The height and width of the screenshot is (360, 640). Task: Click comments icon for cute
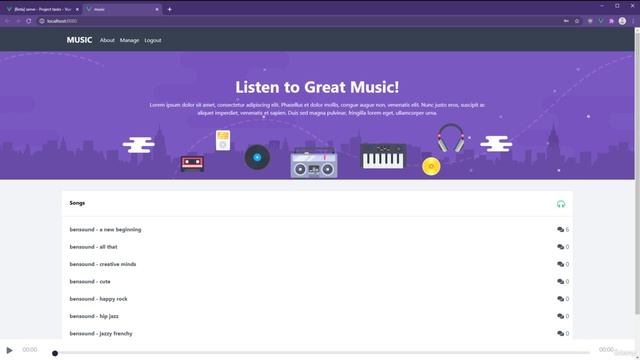[560, 281]
